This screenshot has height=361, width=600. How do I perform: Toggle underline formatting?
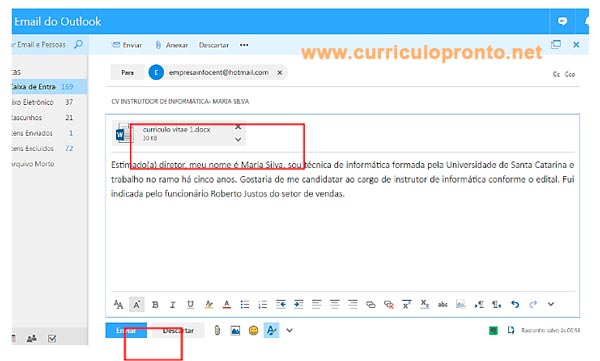pyautogui.click(x=190, y=304)
